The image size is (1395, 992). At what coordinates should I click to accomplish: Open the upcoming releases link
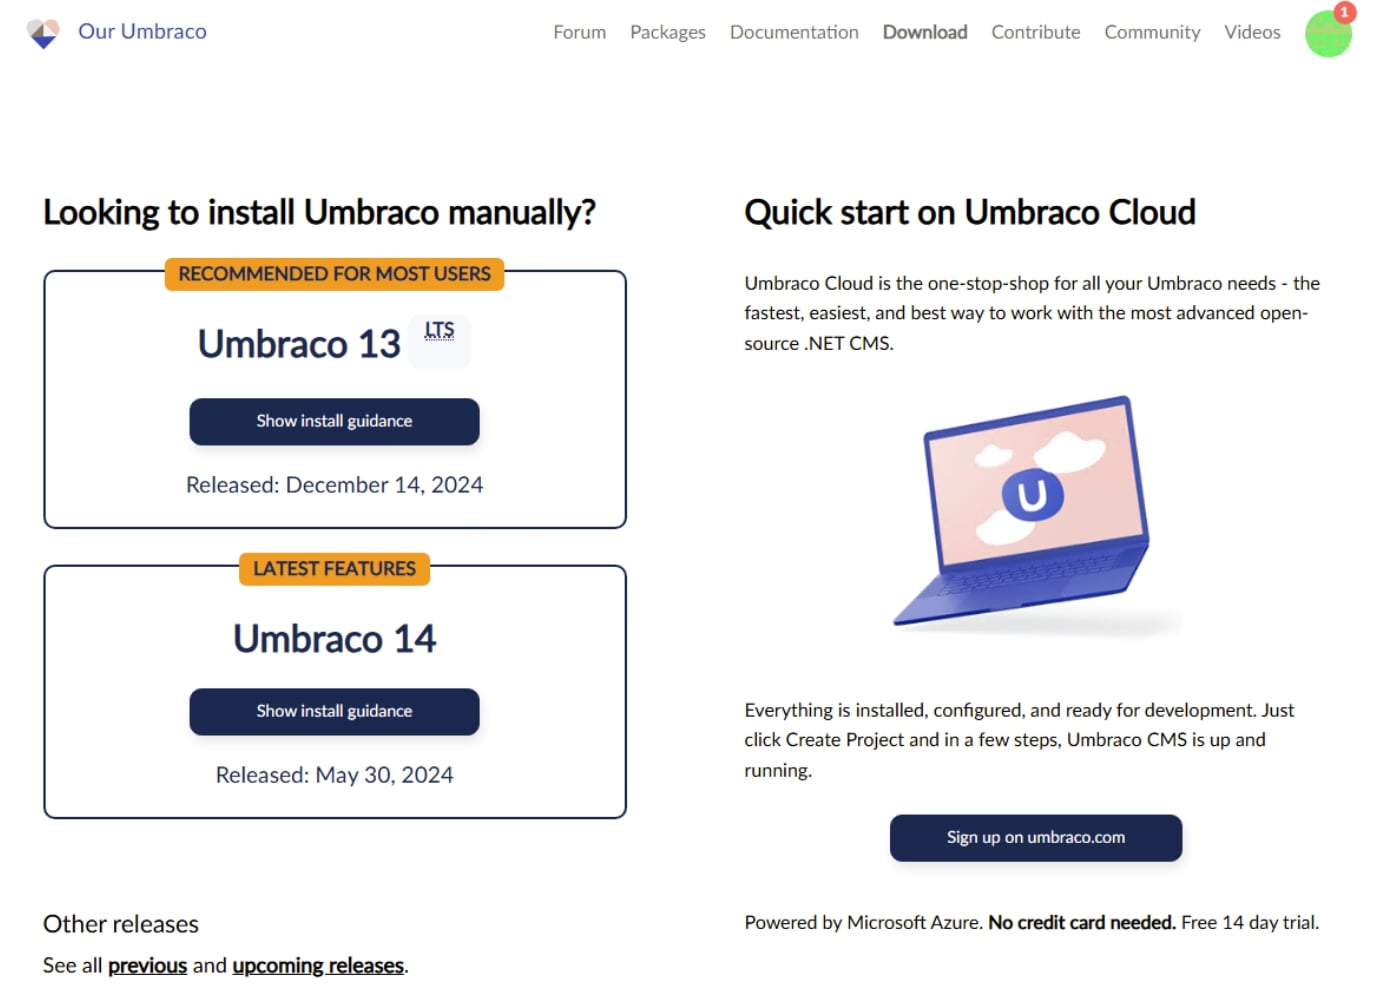tap(317, 965)
